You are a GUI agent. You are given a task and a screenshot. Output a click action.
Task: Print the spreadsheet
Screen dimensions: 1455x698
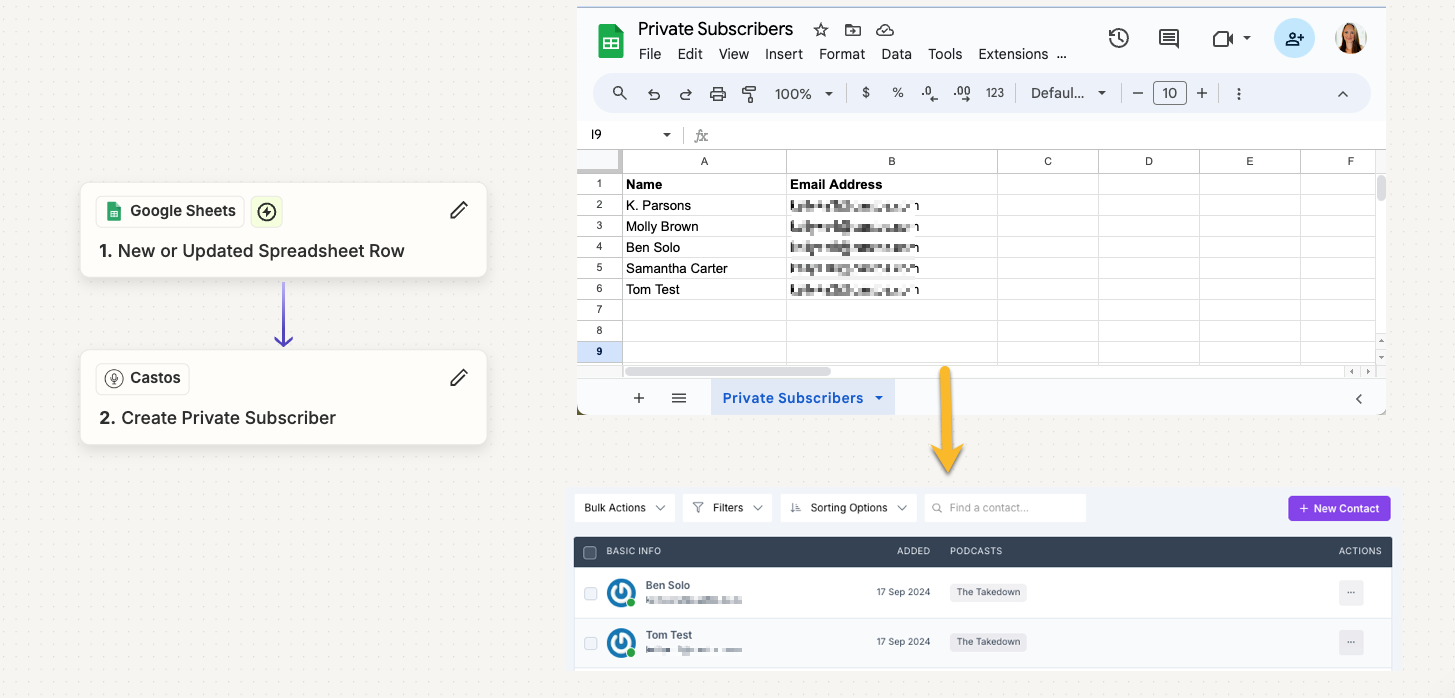click(718, 94)
